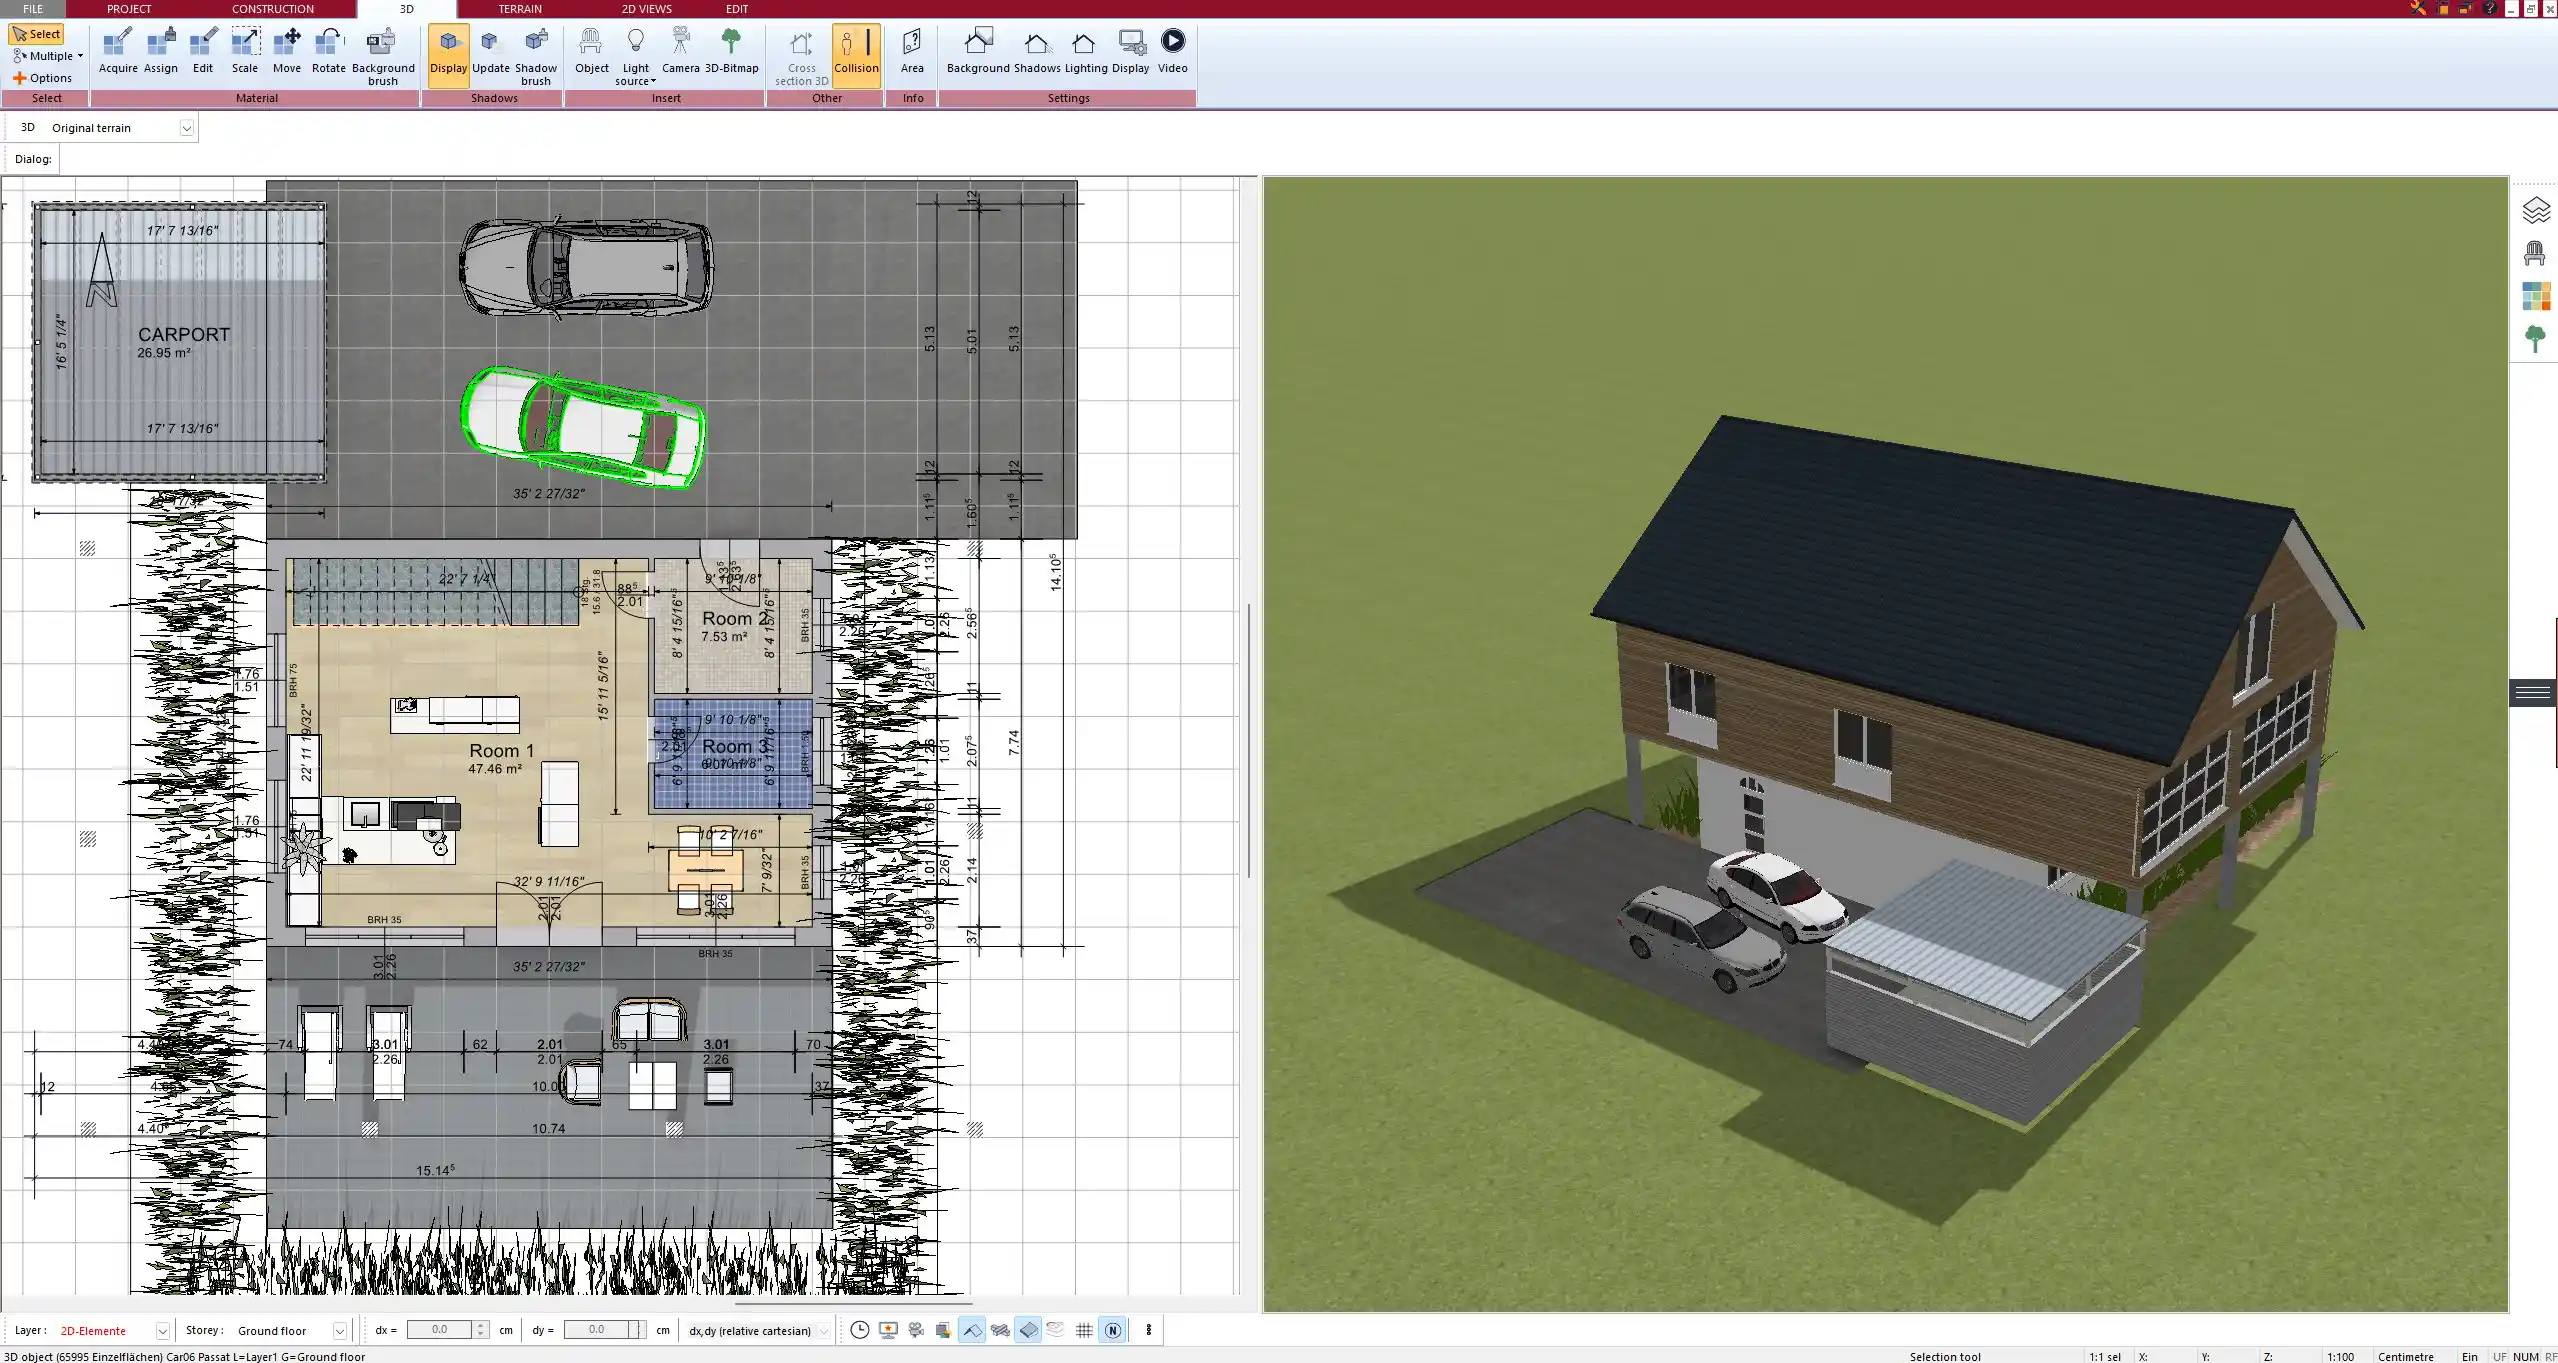Click the Options button
The height and width of the screenshot is (1363, 2558).
point(42,78)
